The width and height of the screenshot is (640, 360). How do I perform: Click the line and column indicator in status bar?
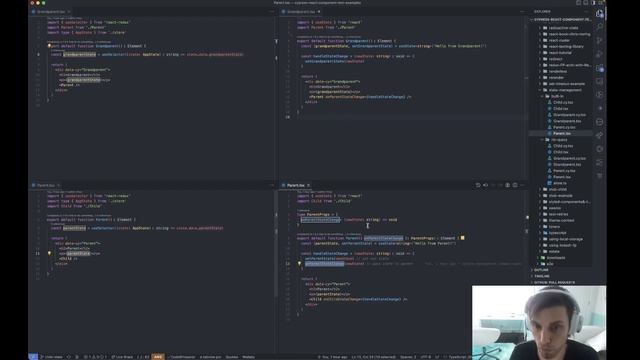click(x=373, y=357)
